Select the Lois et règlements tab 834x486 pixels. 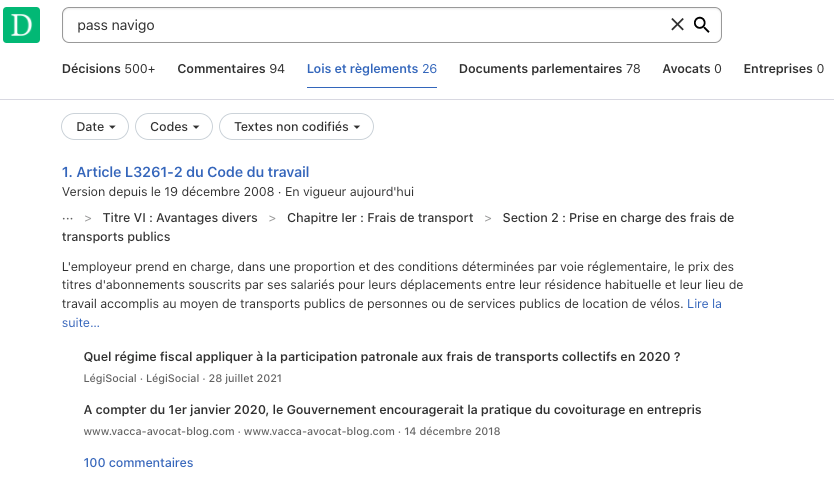372,69
